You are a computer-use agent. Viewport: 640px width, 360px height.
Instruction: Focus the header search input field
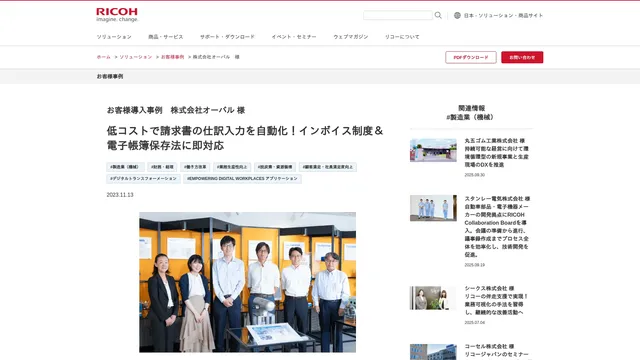tap(398, 15)
